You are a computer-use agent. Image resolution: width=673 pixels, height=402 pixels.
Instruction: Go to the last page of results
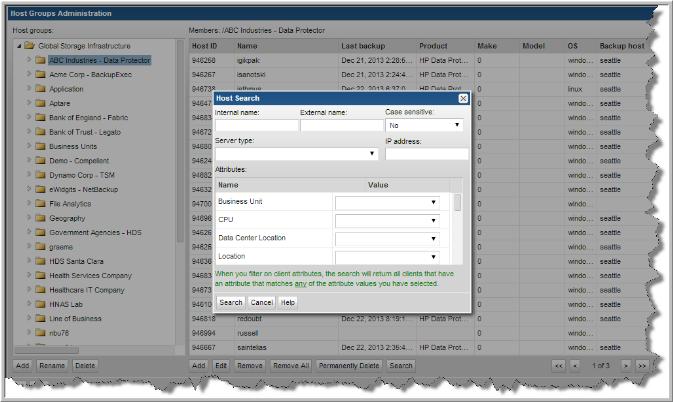(641, 366)
